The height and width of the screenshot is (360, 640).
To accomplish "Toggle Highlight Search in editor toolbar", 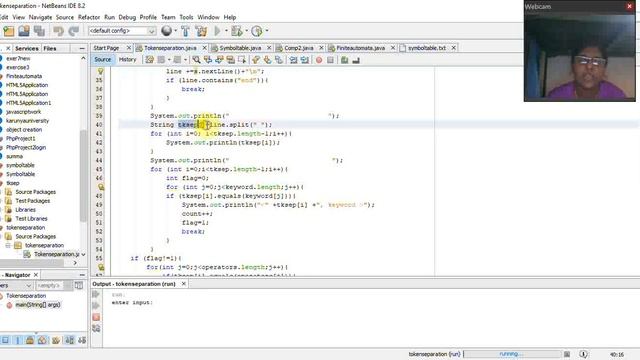I will [x=231, y=60].
